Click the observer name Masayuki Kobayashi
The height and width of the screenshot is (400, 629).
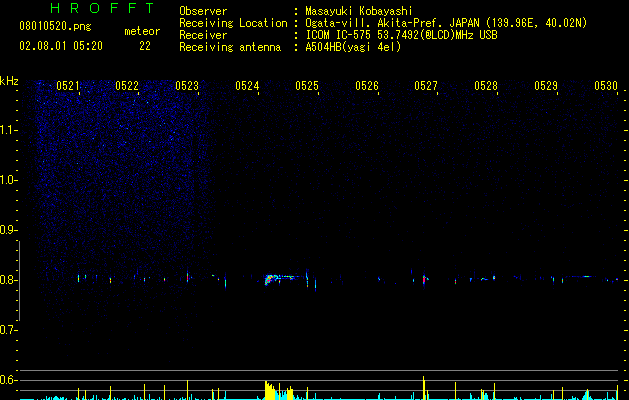(359, 11)
